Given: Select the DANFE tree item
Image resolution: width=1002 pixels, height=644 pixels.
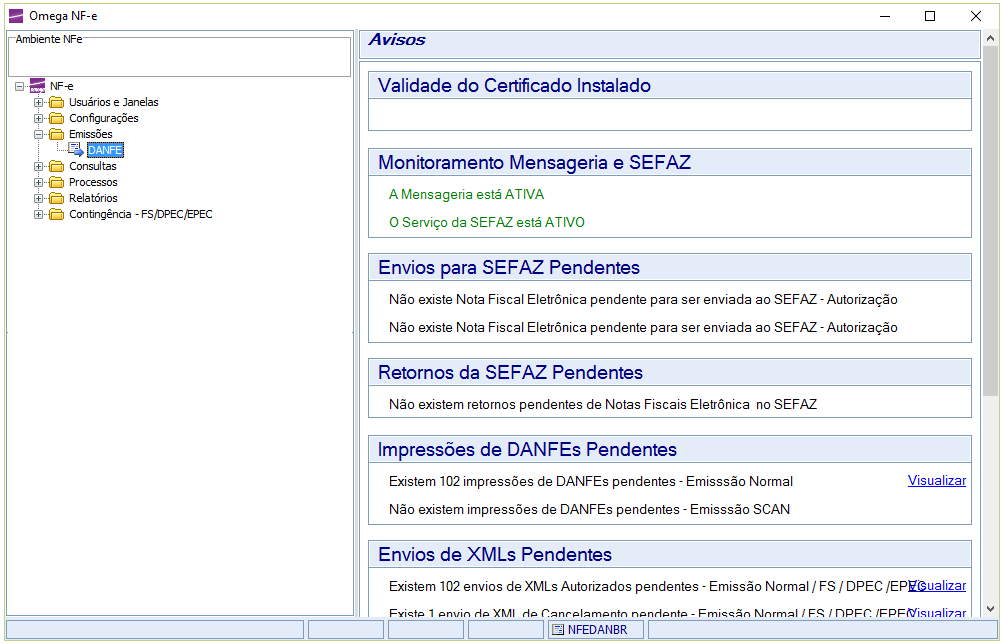Looking at the screenshot, I should click(105, 150).
